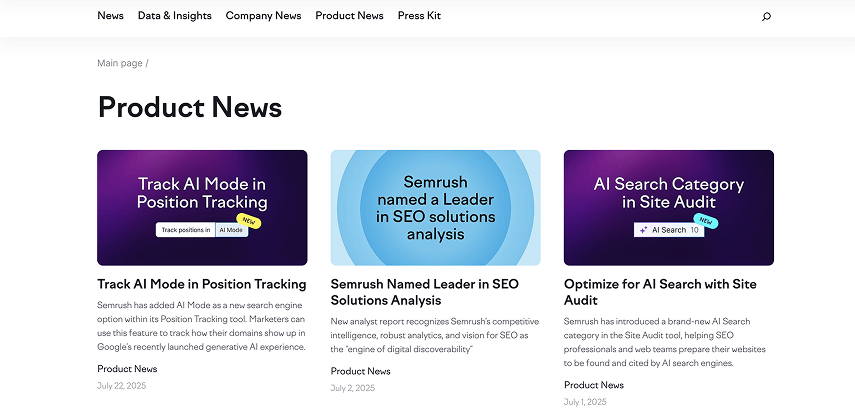
Task: Click the Product News page heading
Action: coord(190,107)
